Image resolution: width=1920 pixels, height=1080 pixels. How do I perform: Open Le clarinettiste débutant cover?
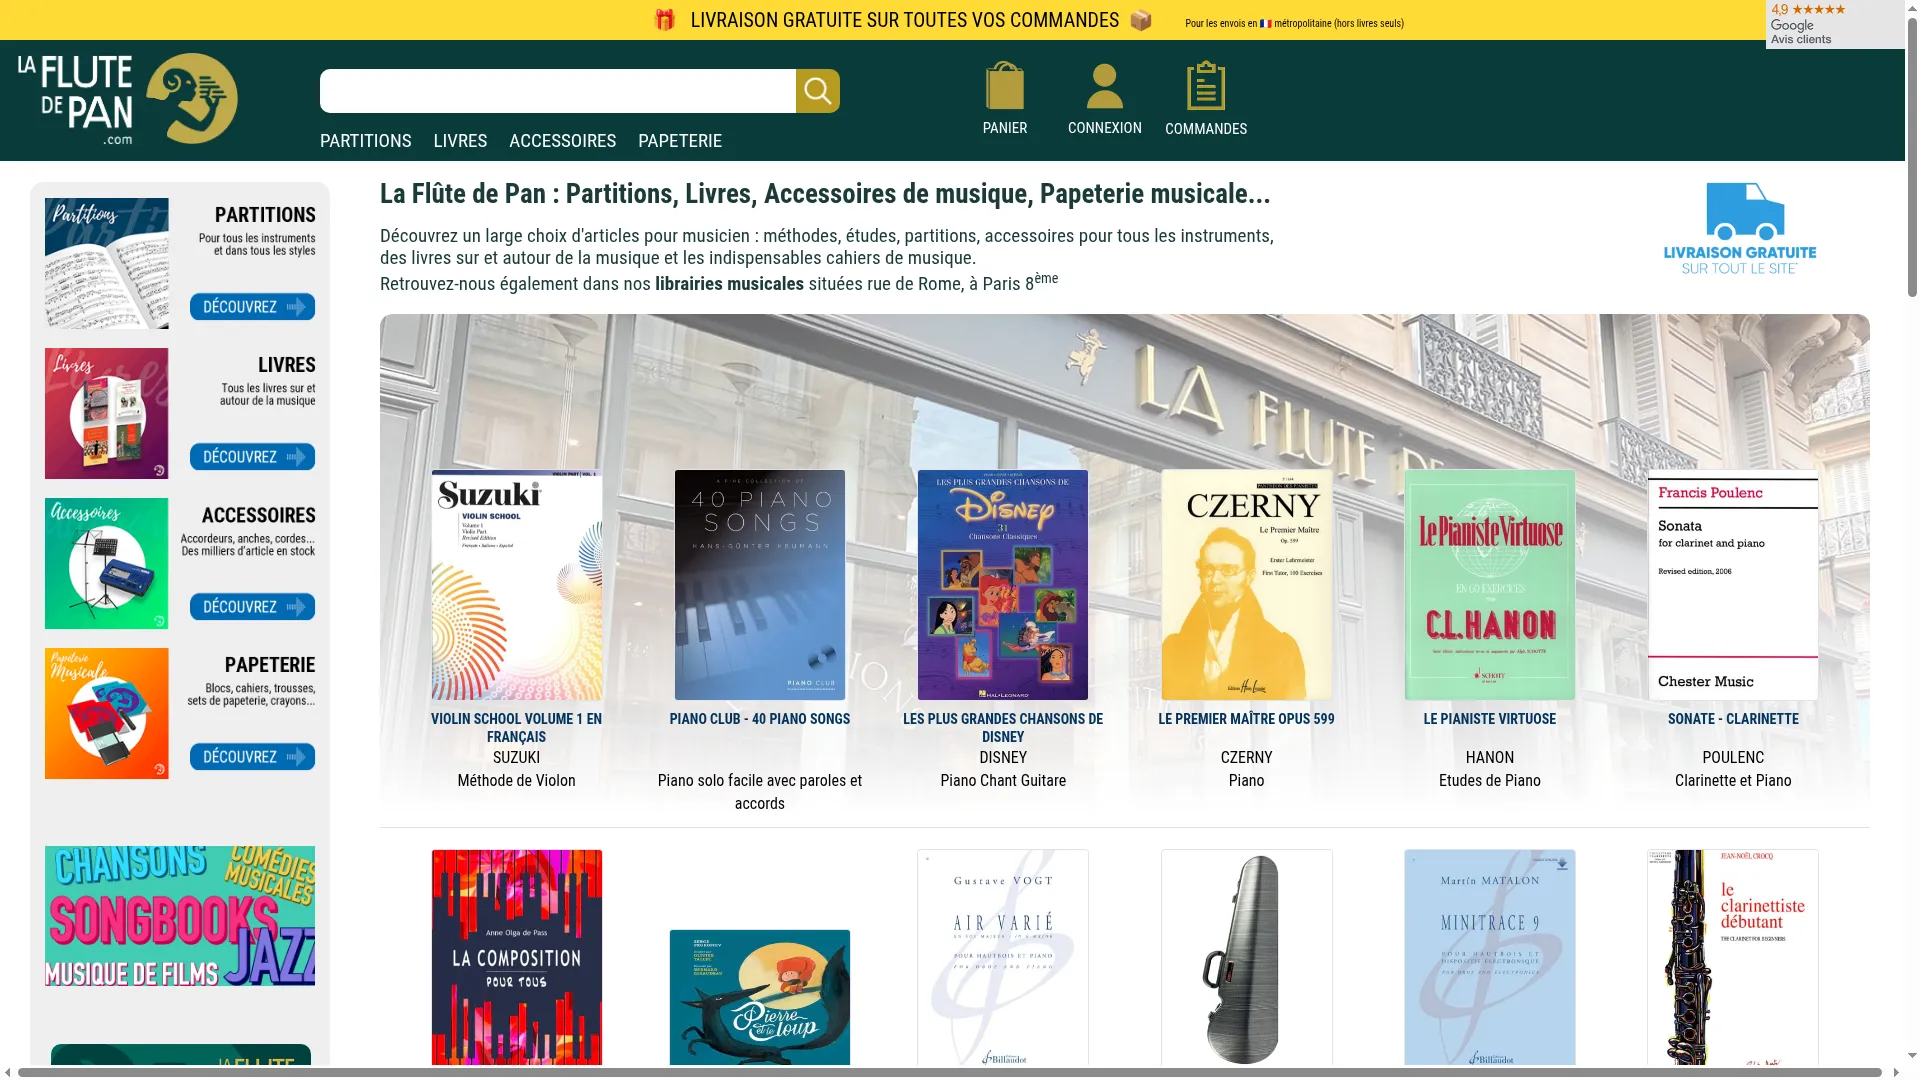[x=1733, y=957]
